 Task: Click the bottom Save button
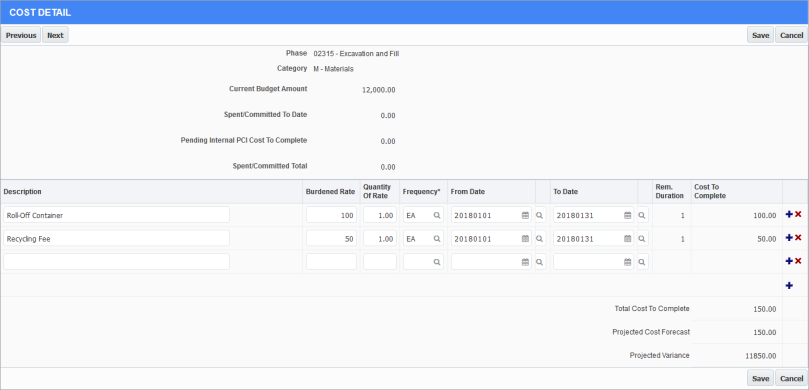tap(761, 378)
